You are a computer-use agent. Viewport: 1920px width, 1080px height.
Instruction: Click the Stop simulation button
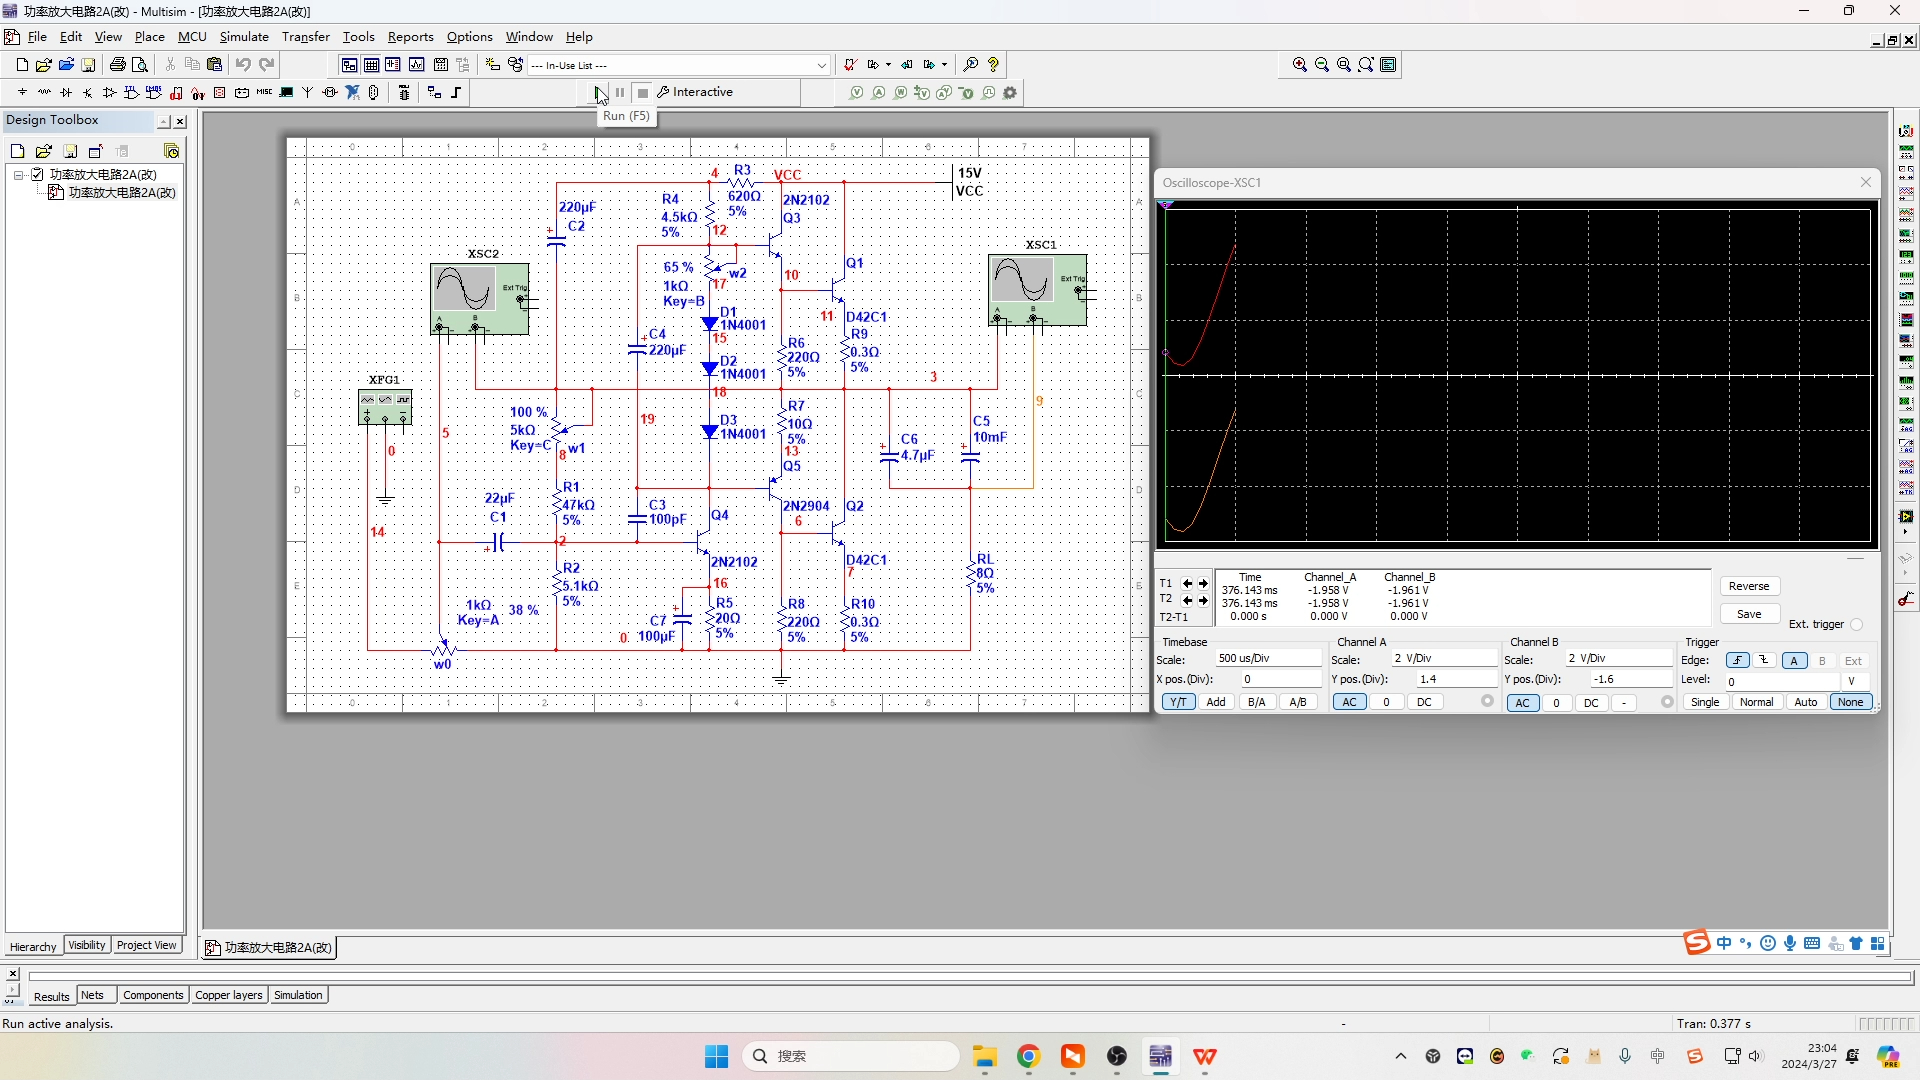click(643, 93)
